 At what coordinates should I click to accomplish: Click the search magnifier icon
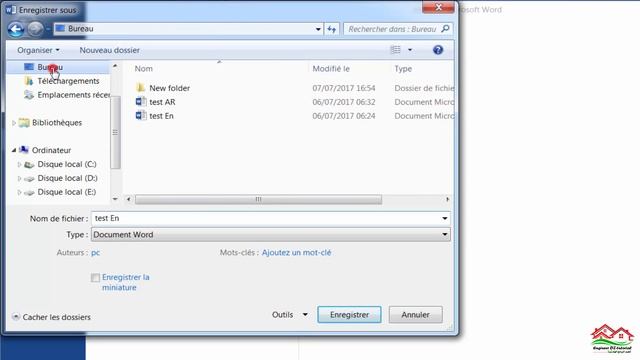(445, 29)
